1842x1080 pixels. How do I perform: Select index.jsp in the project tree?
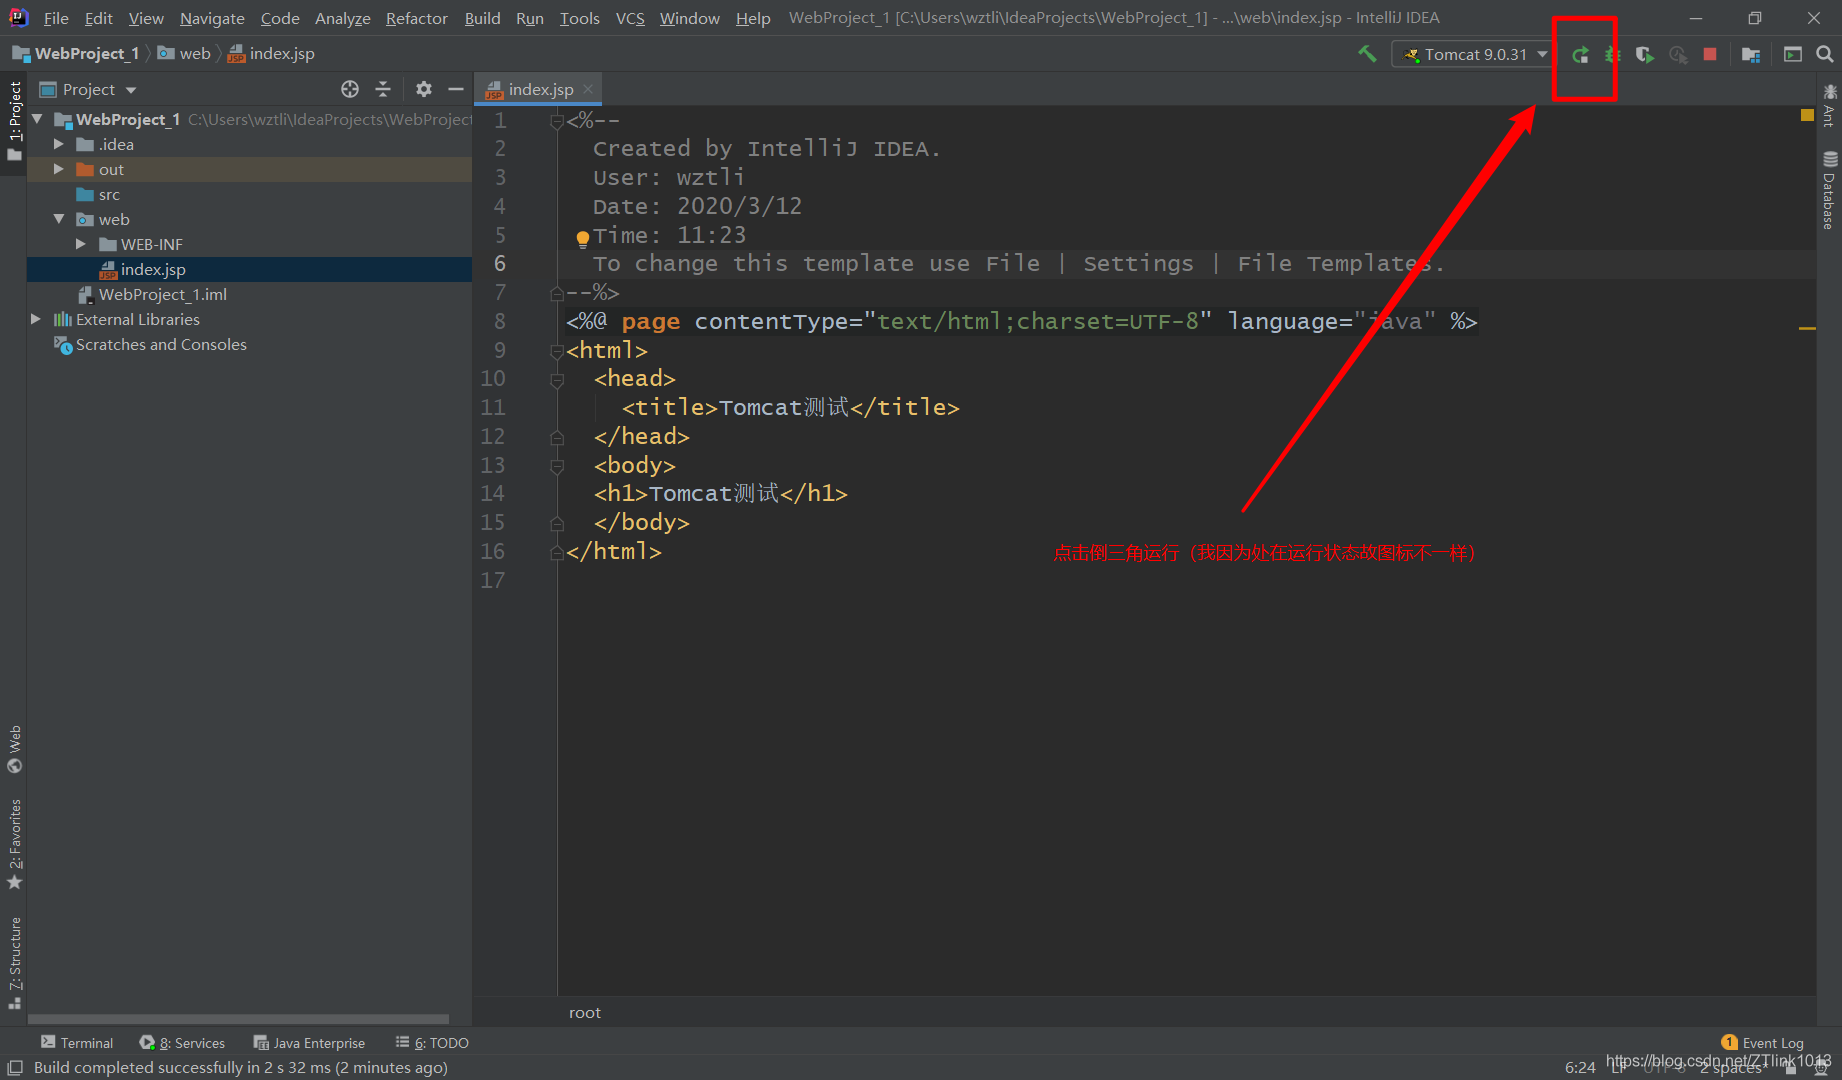pos(249,269)
